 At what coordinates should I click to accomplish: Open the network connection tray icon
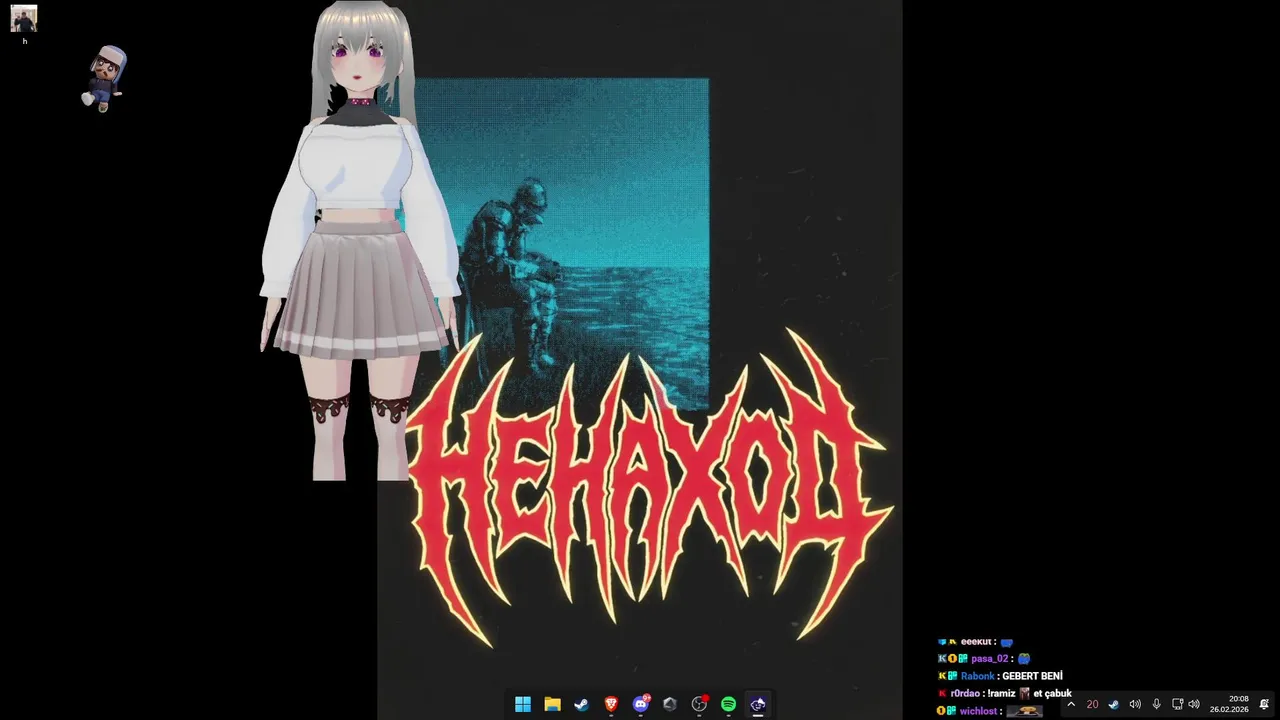point(1178,704)
